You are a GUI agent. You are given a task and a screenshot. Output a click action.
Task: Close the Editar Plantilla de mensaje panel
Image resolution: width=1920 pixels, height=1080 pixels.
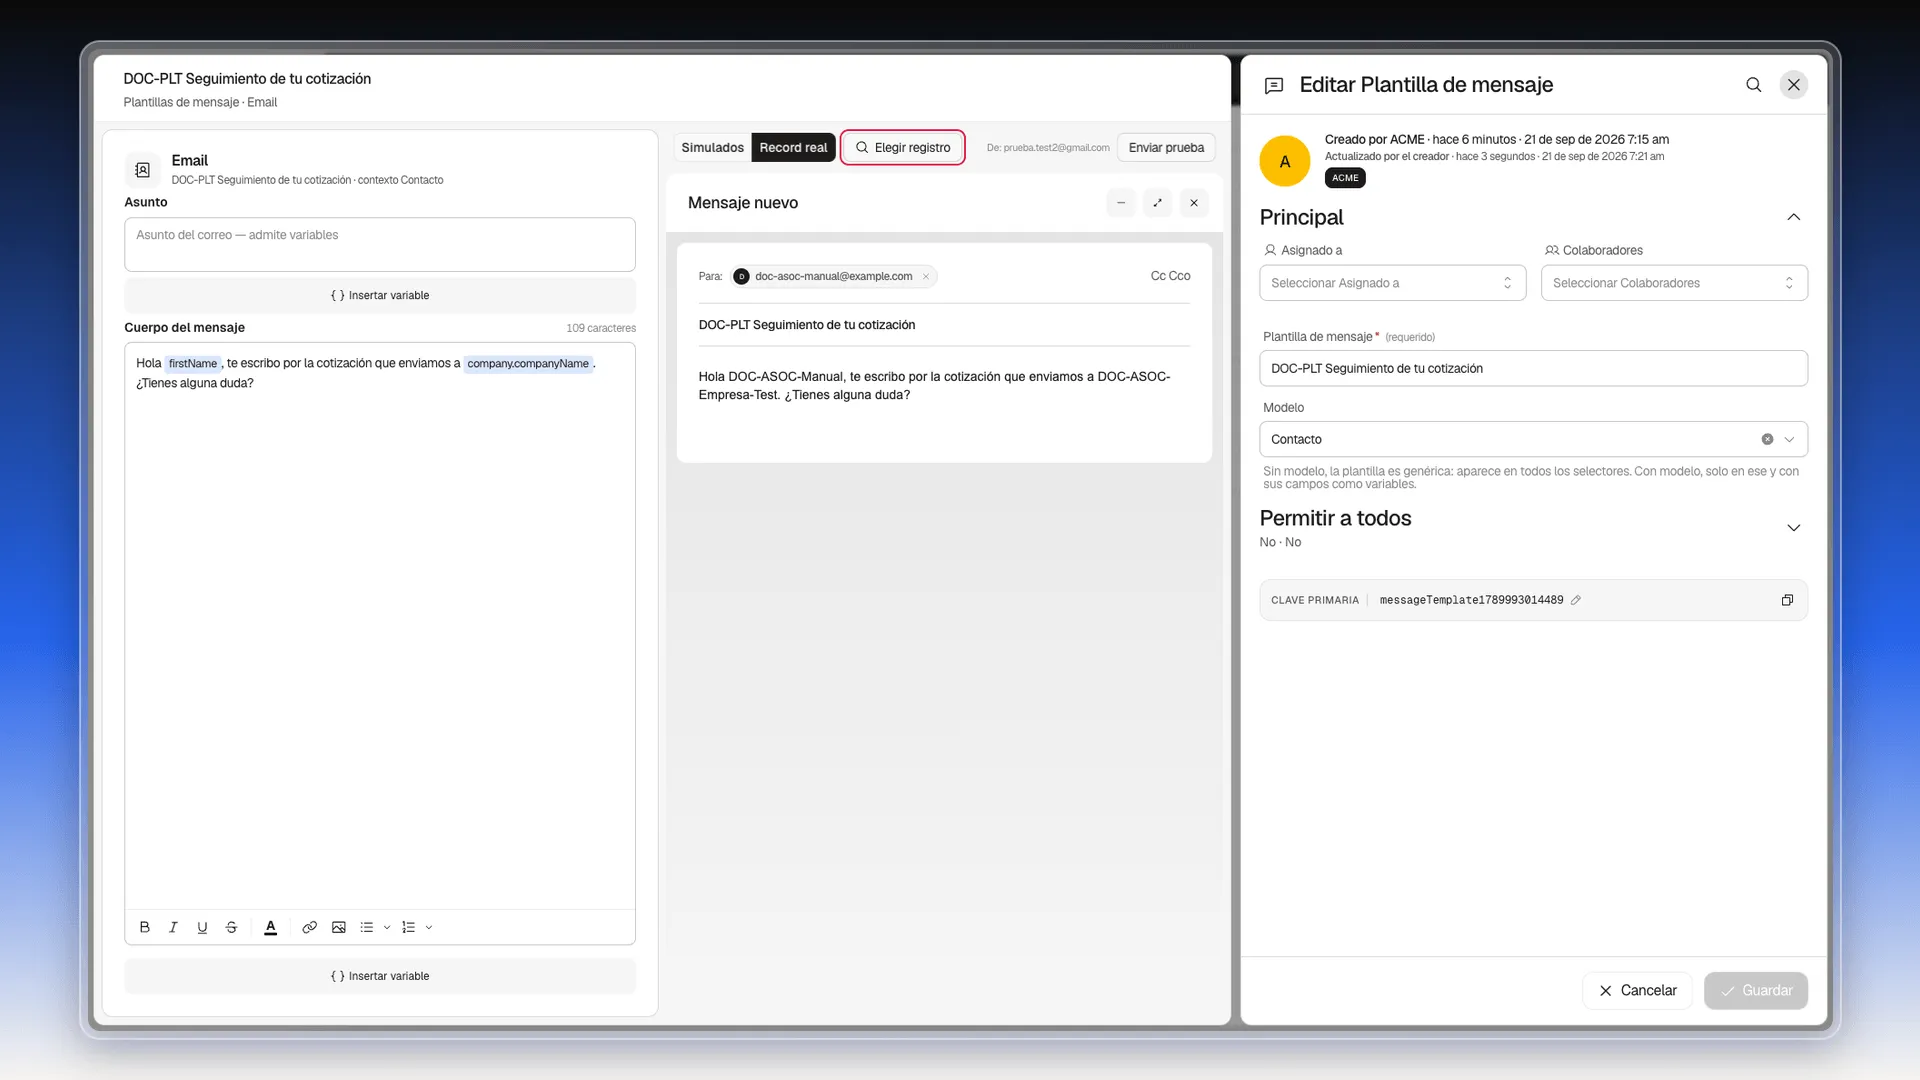1794,85
